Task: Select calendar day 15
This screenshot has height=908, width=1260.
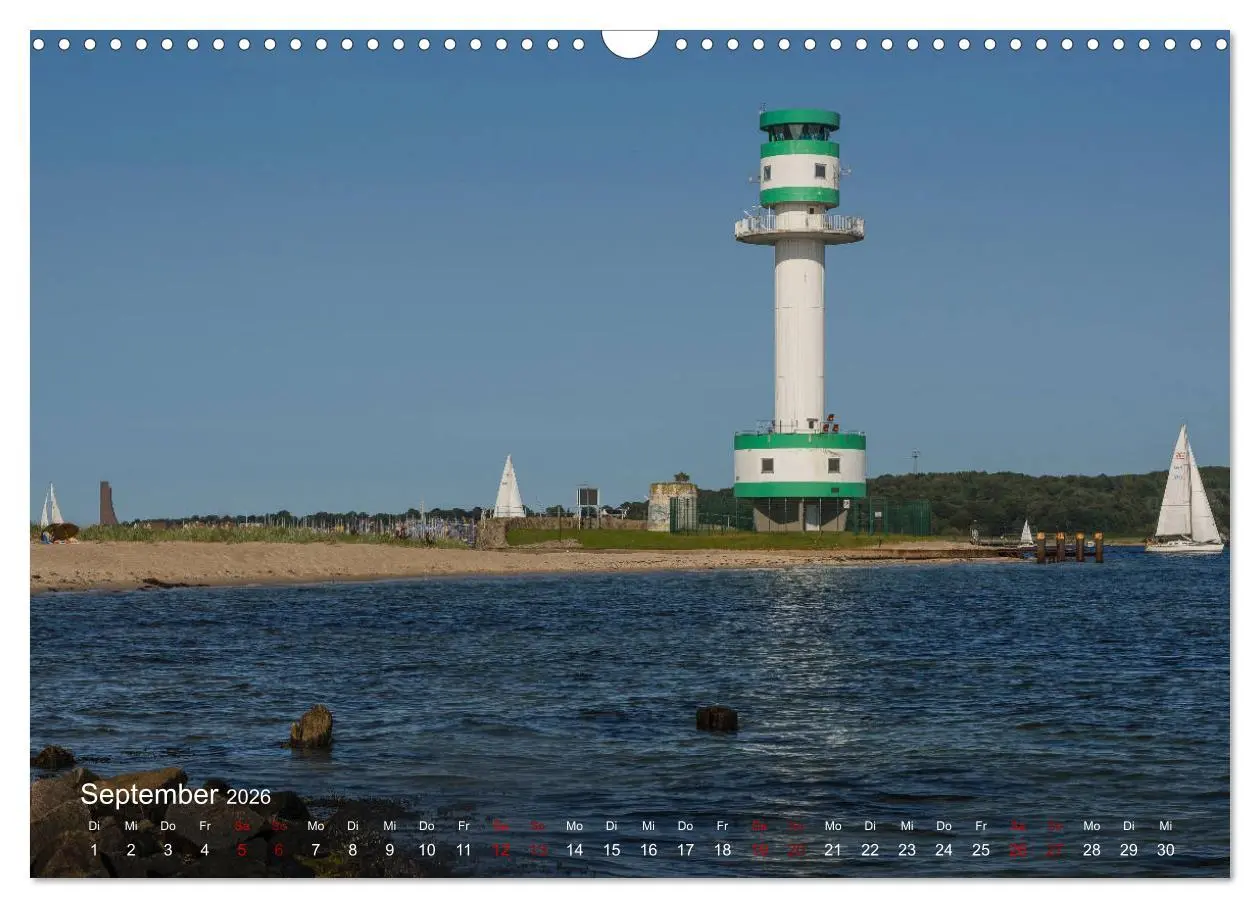Action: (x=612, y=850)
